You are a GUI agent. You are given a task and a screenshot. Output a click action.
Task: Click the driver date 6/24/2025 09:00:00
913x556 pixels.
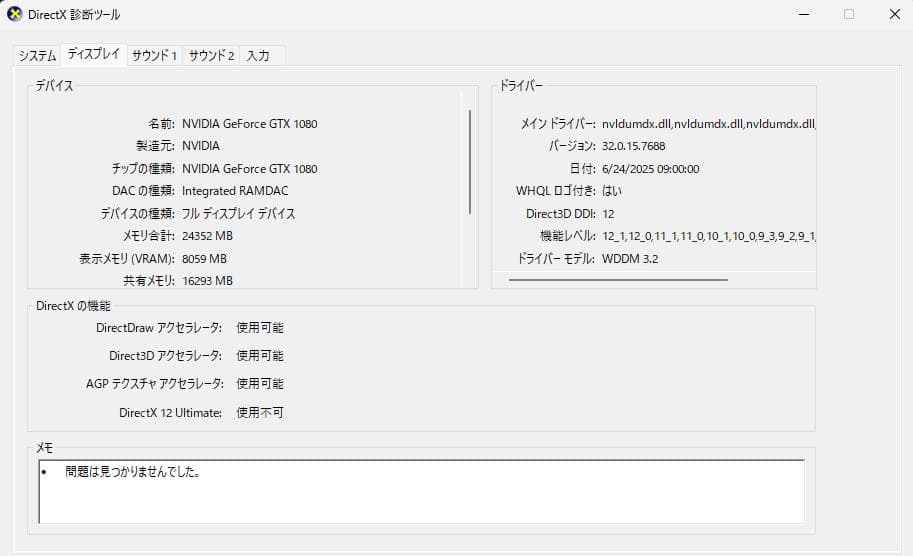click(x=650, y=169)
